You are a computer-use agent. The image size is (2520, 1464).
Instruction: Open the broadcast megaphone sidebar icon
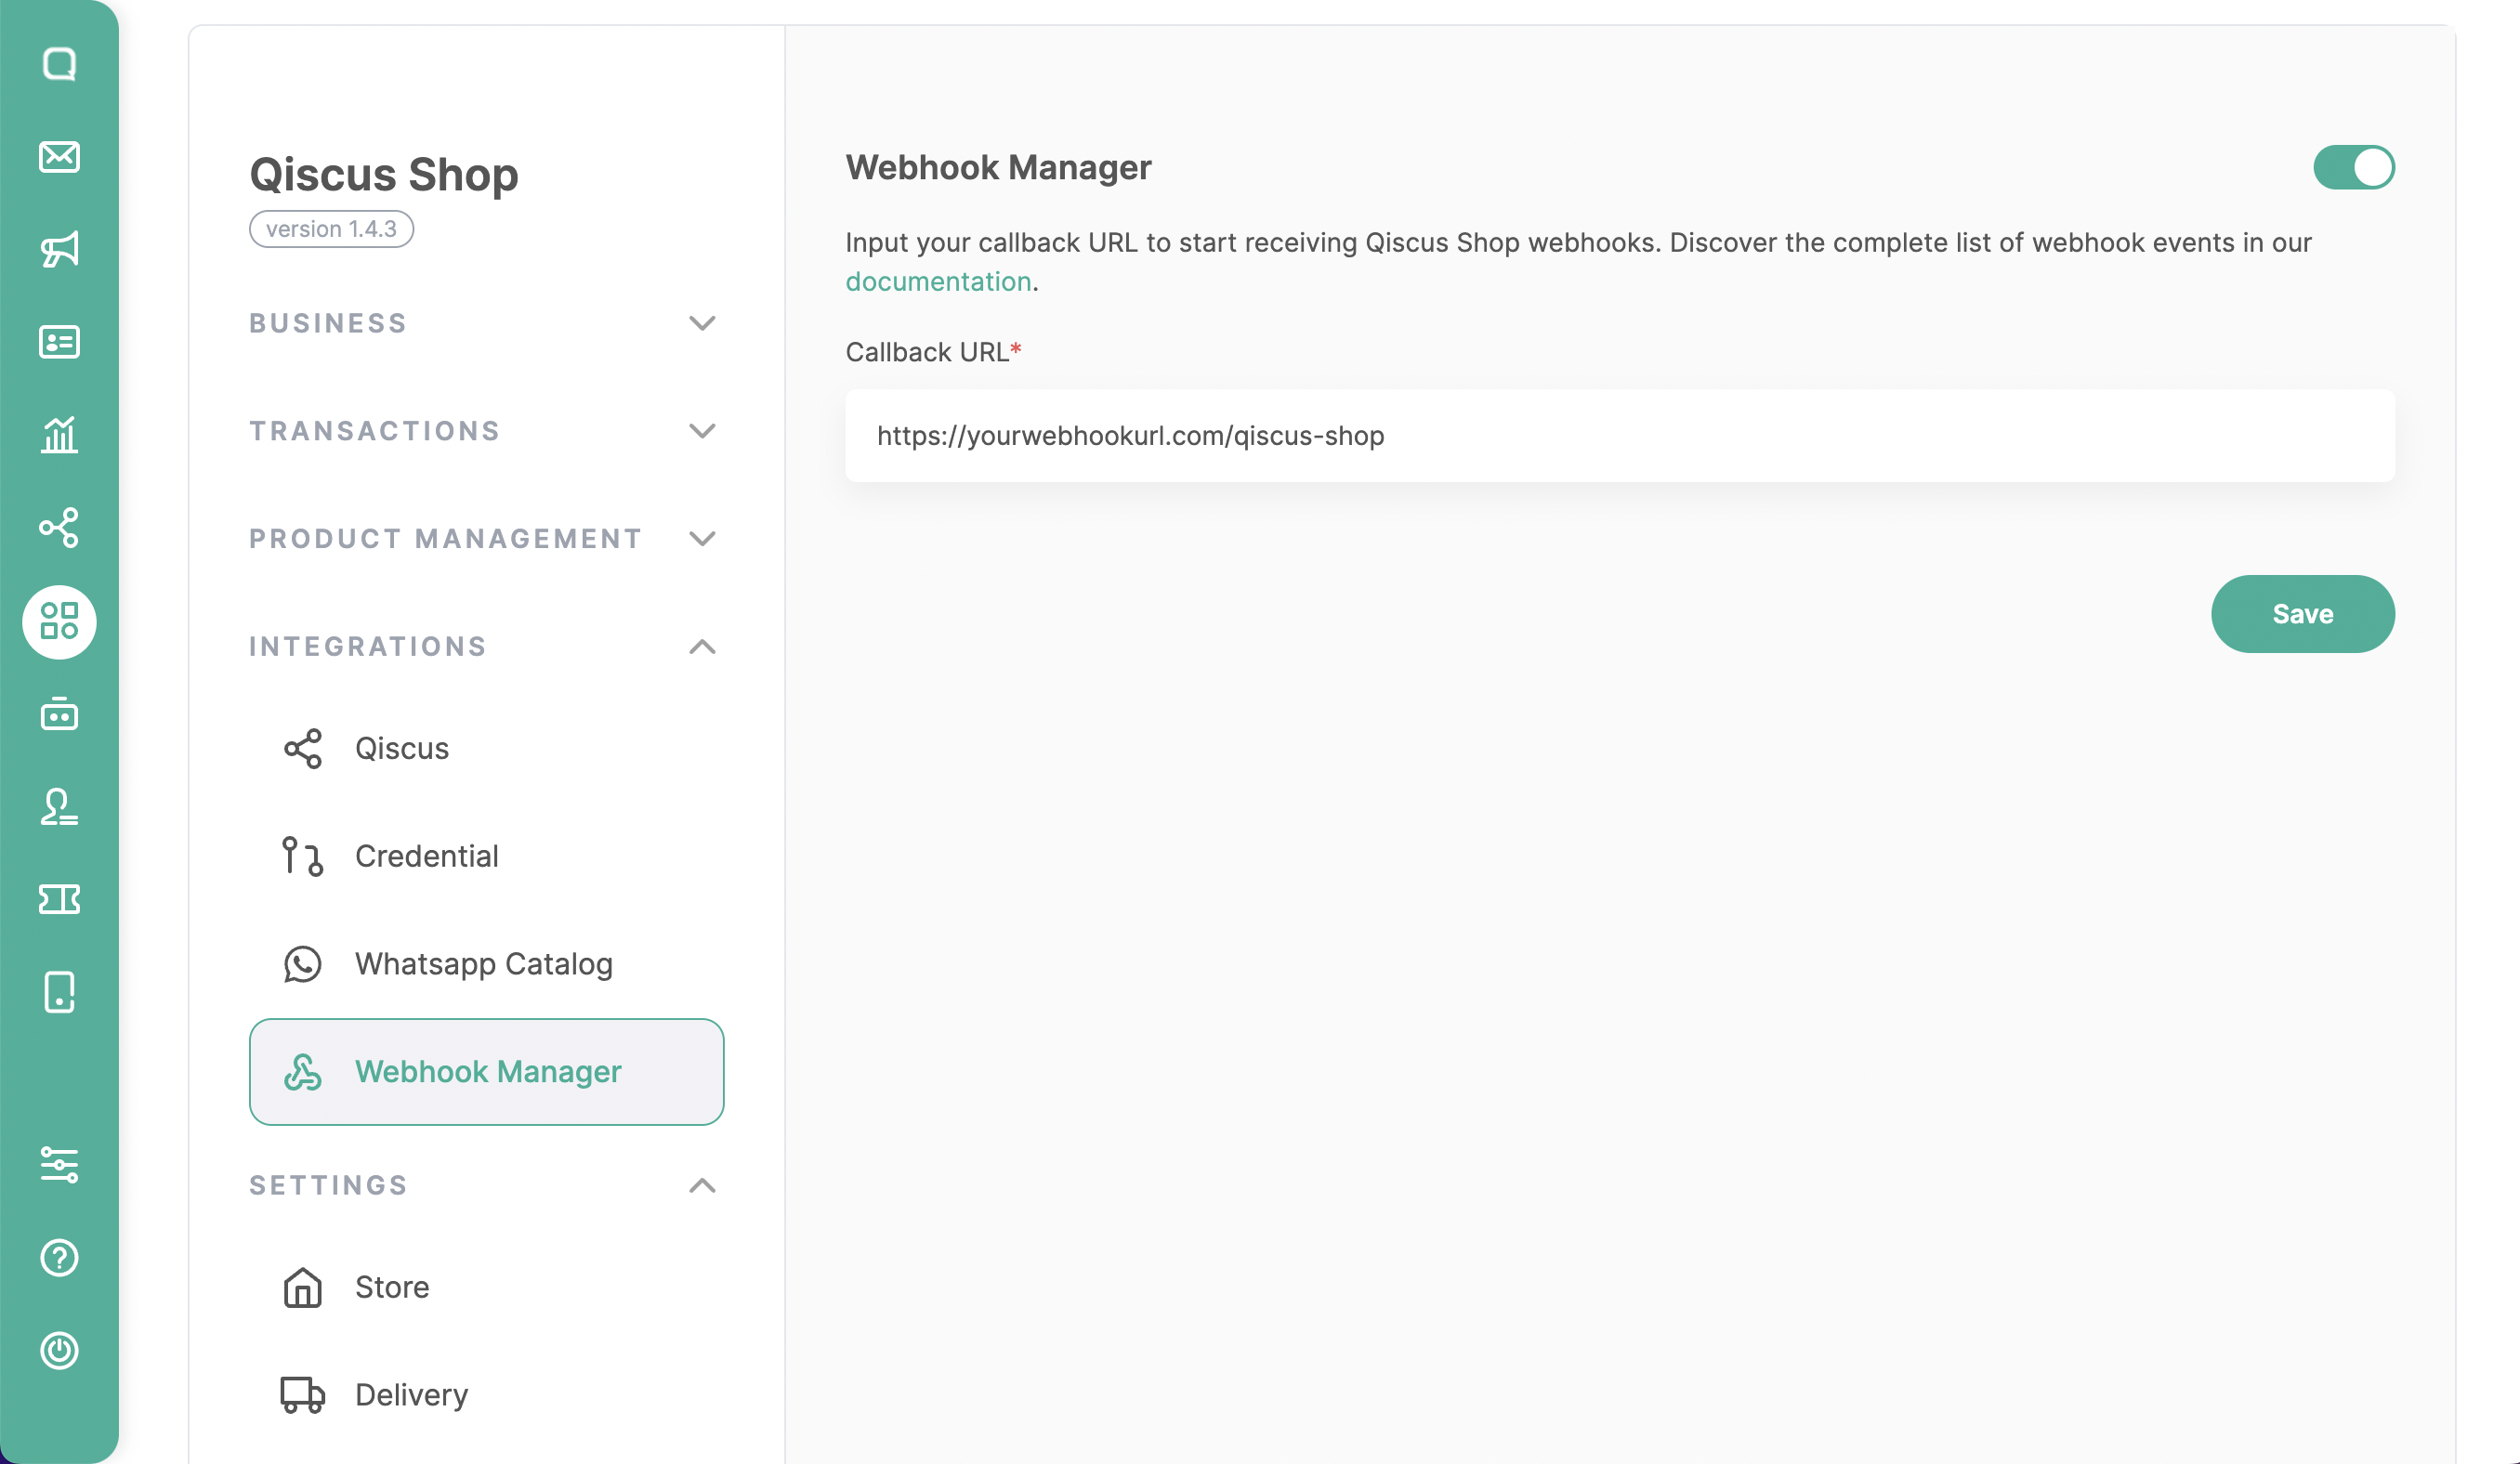coord(59,249)
